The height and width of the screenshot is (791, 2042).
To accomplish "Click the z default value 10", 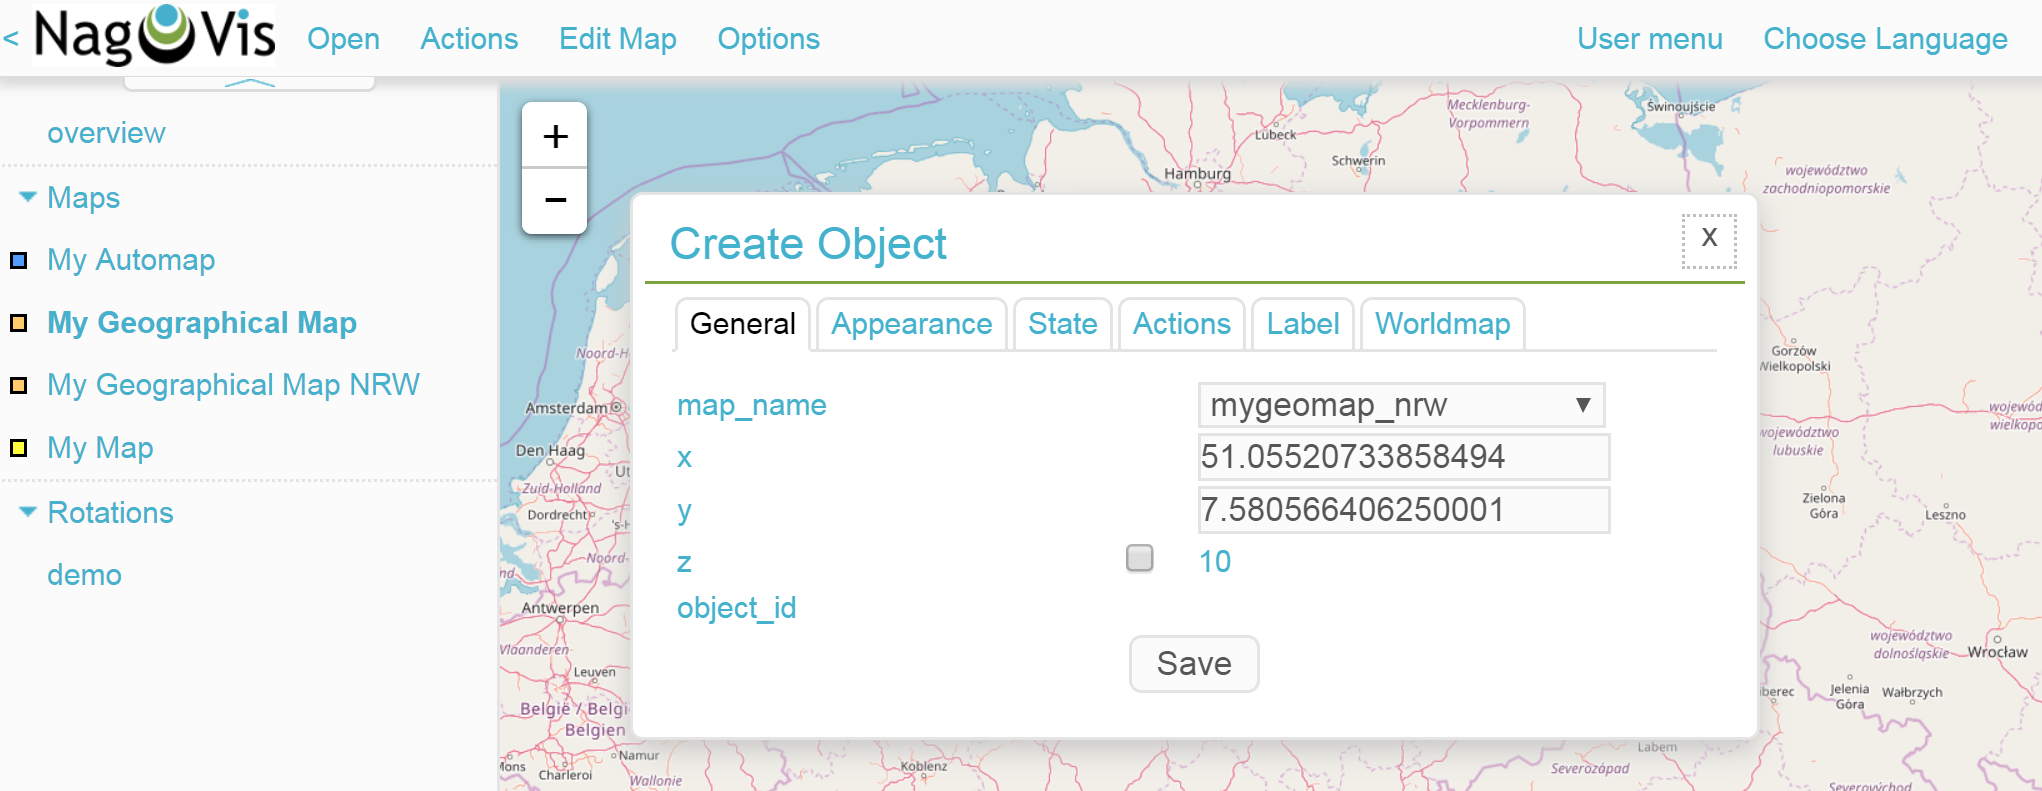I will 1215,561.
